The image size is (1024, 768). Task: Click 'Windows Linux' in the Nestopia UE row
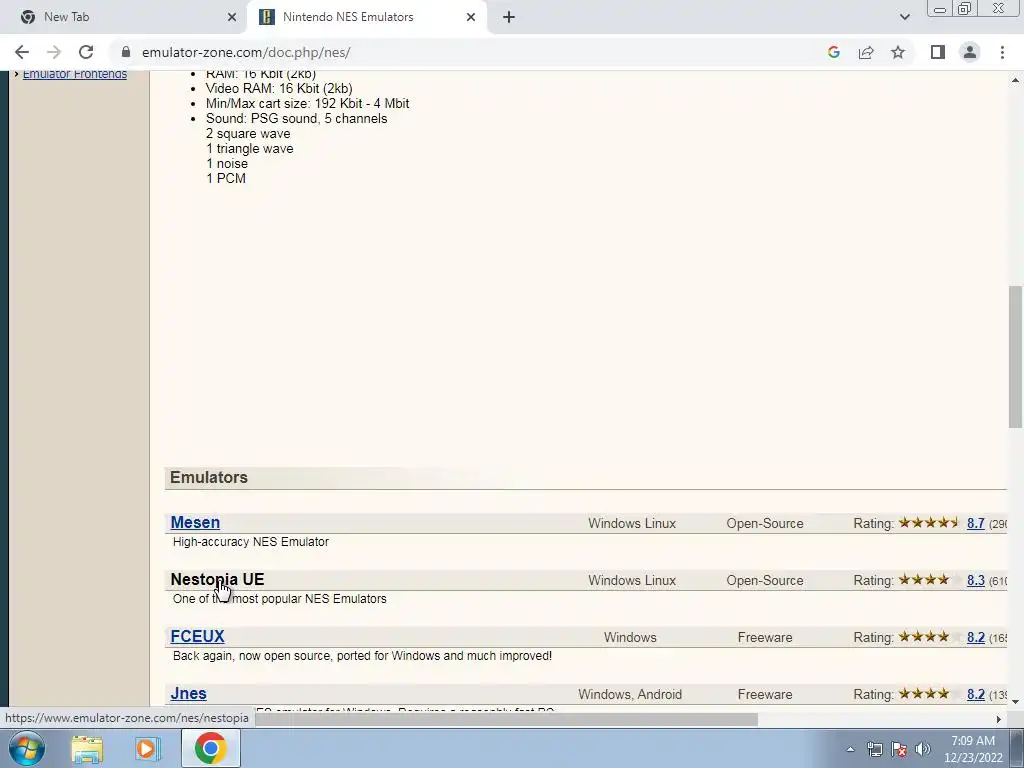(x=632, y=580)
